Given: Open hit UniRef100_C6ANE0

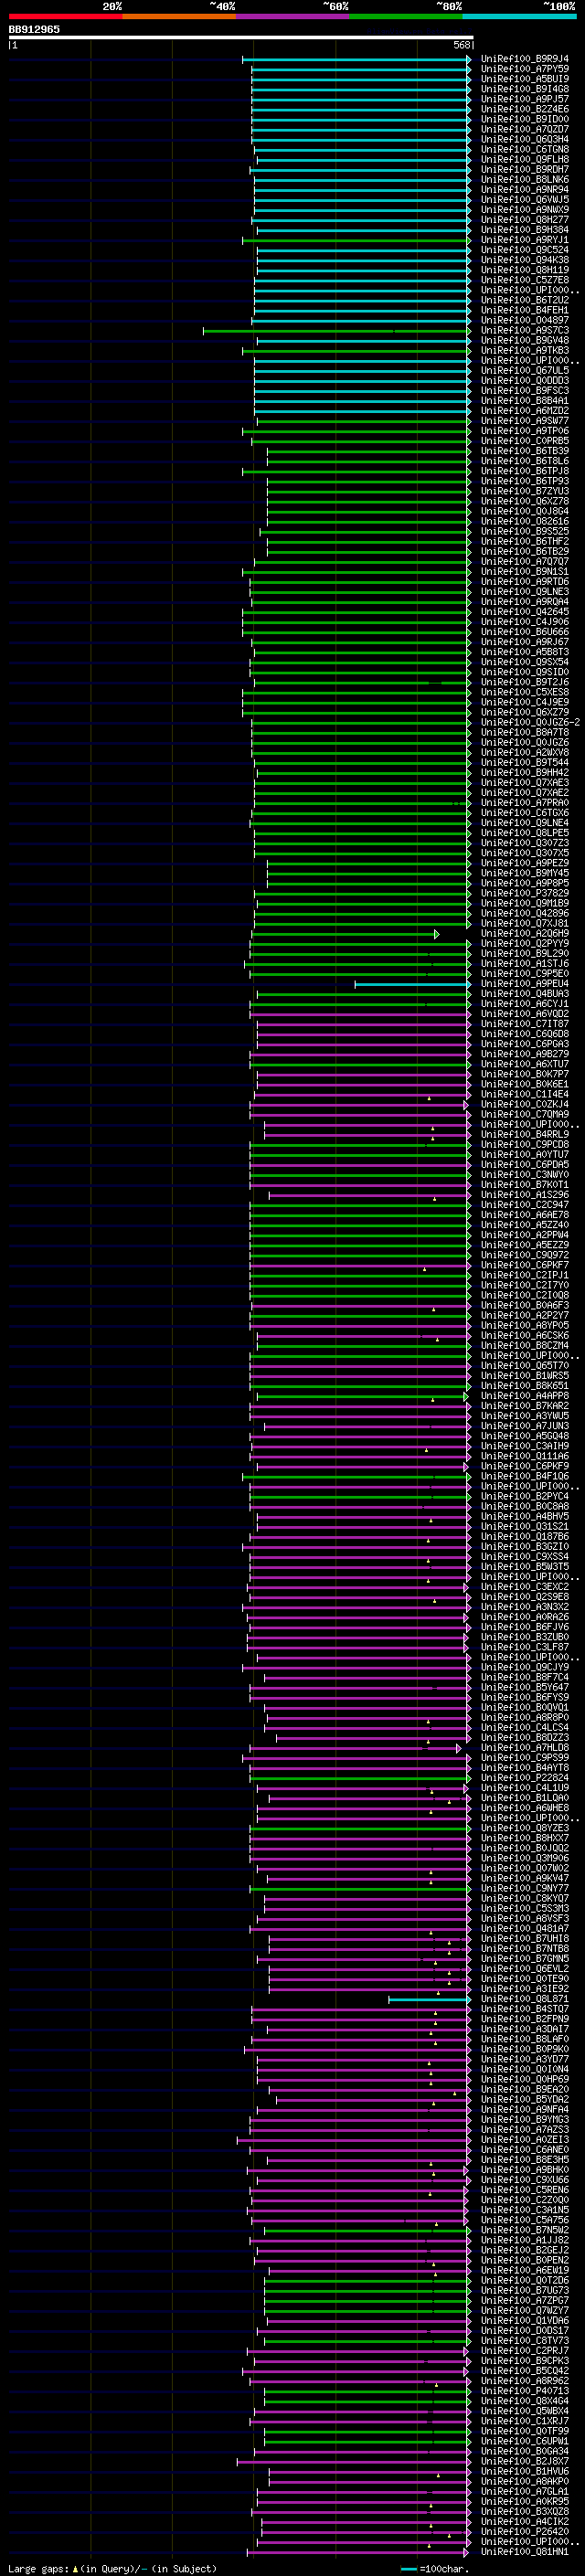Looking at the screenshot, I should (524, 2149).
